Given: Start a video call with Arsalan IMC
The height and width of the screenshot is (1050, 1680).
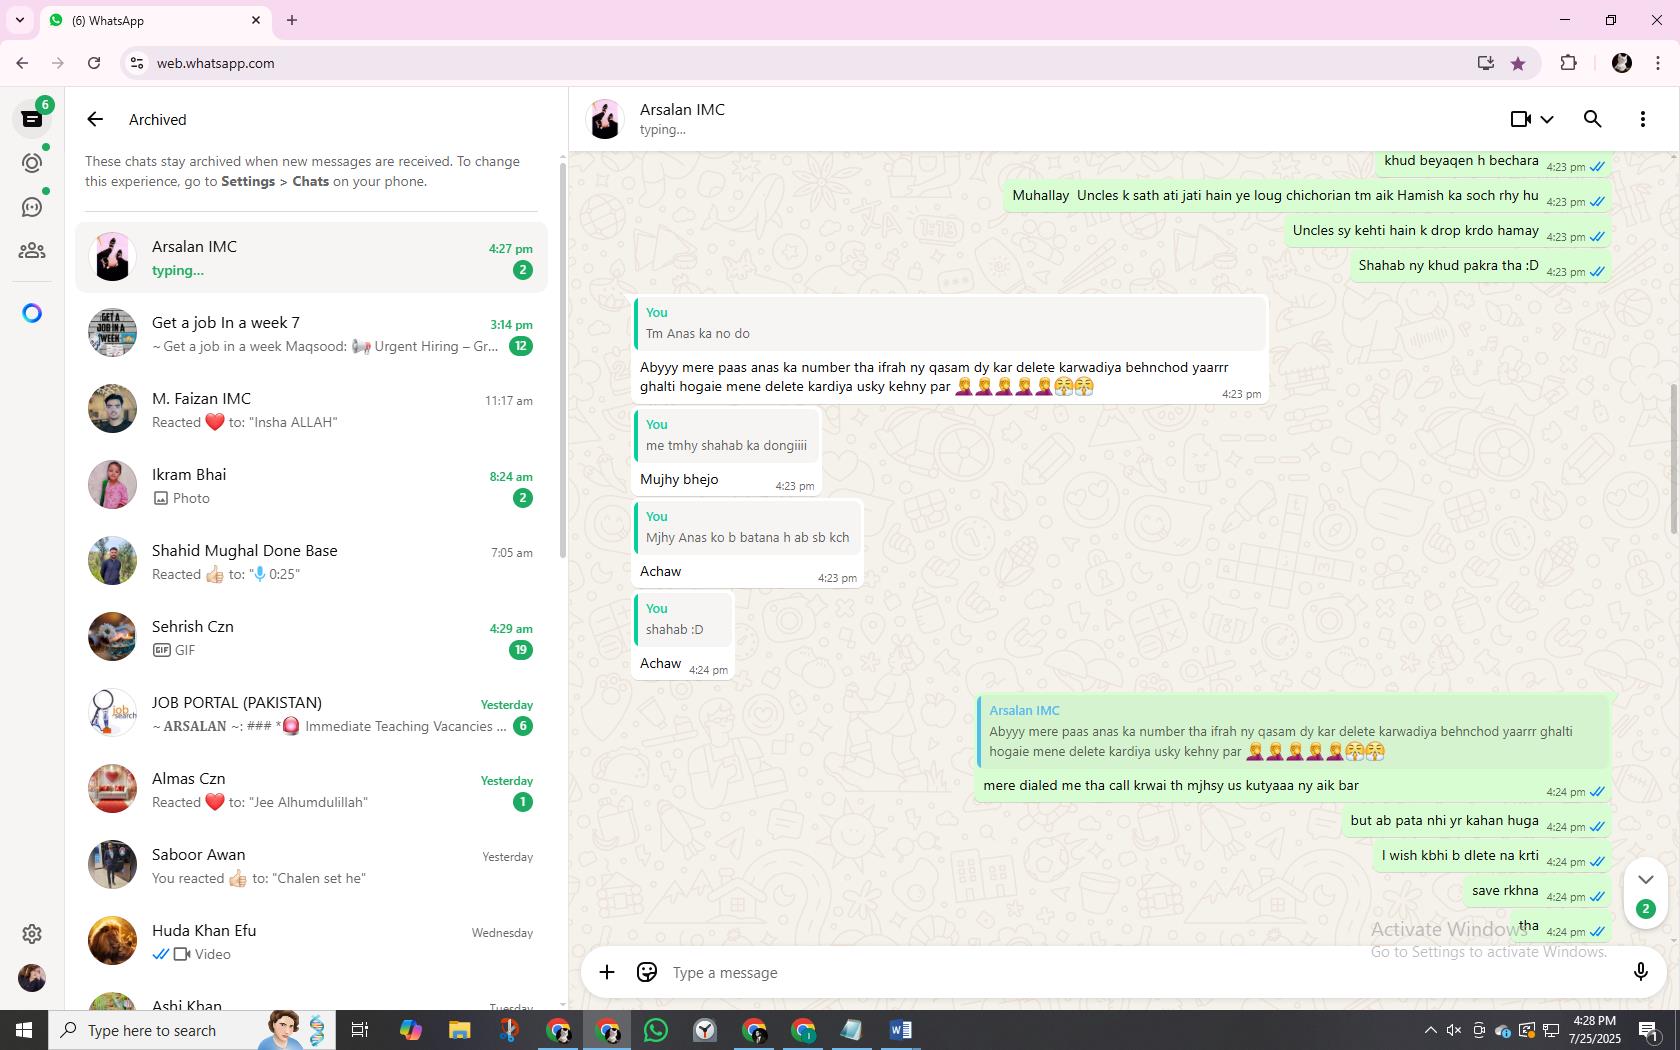Looking at the screenshot, I should [x=1521, y=119].
